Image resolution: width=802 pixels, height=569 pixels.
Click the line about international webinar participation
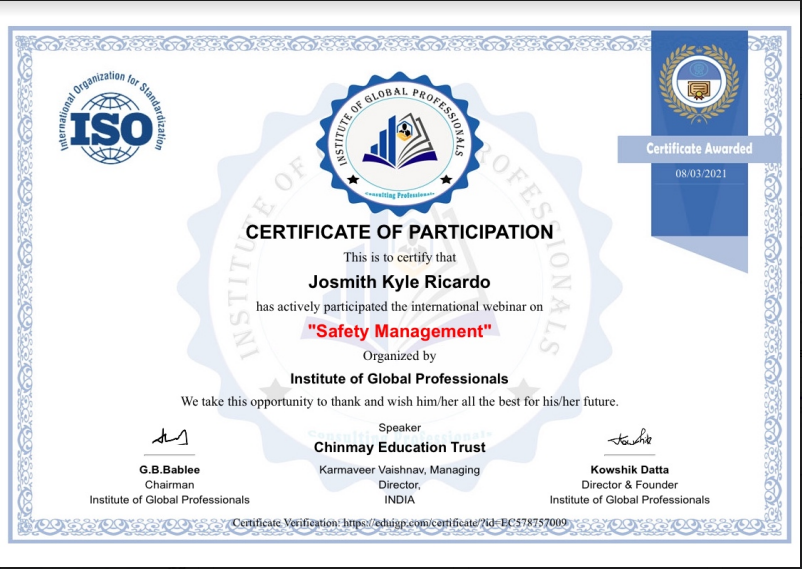click(x=399, y=307)
